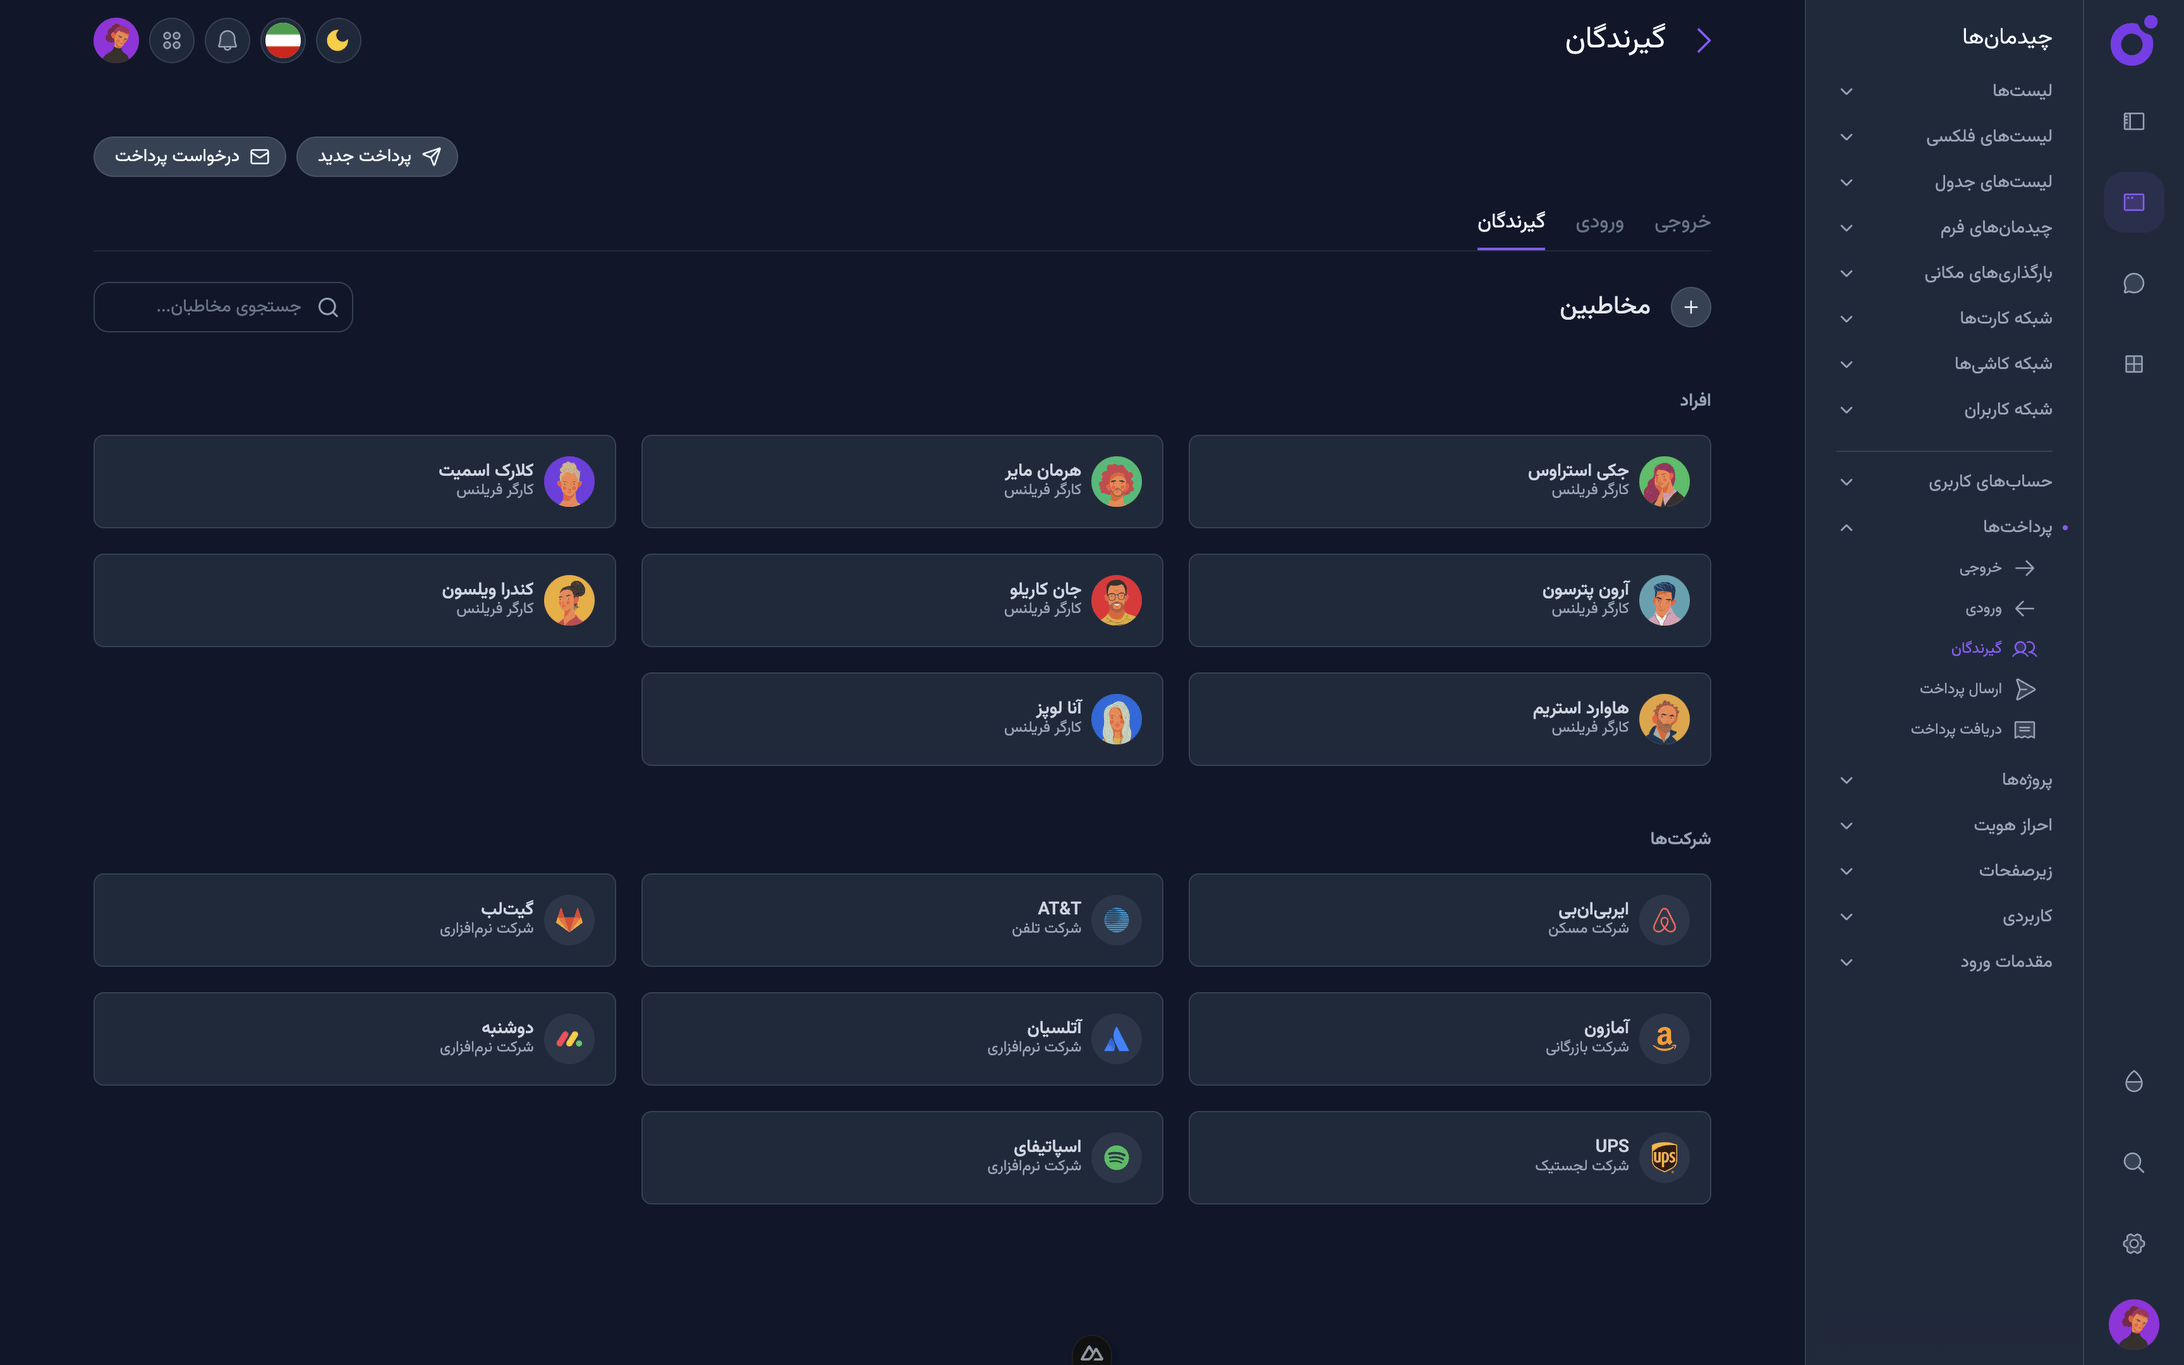Viewport: 2184px width, 1365px height.
Task: Click the notifications bell icon
Action: [x=227, y=41]
